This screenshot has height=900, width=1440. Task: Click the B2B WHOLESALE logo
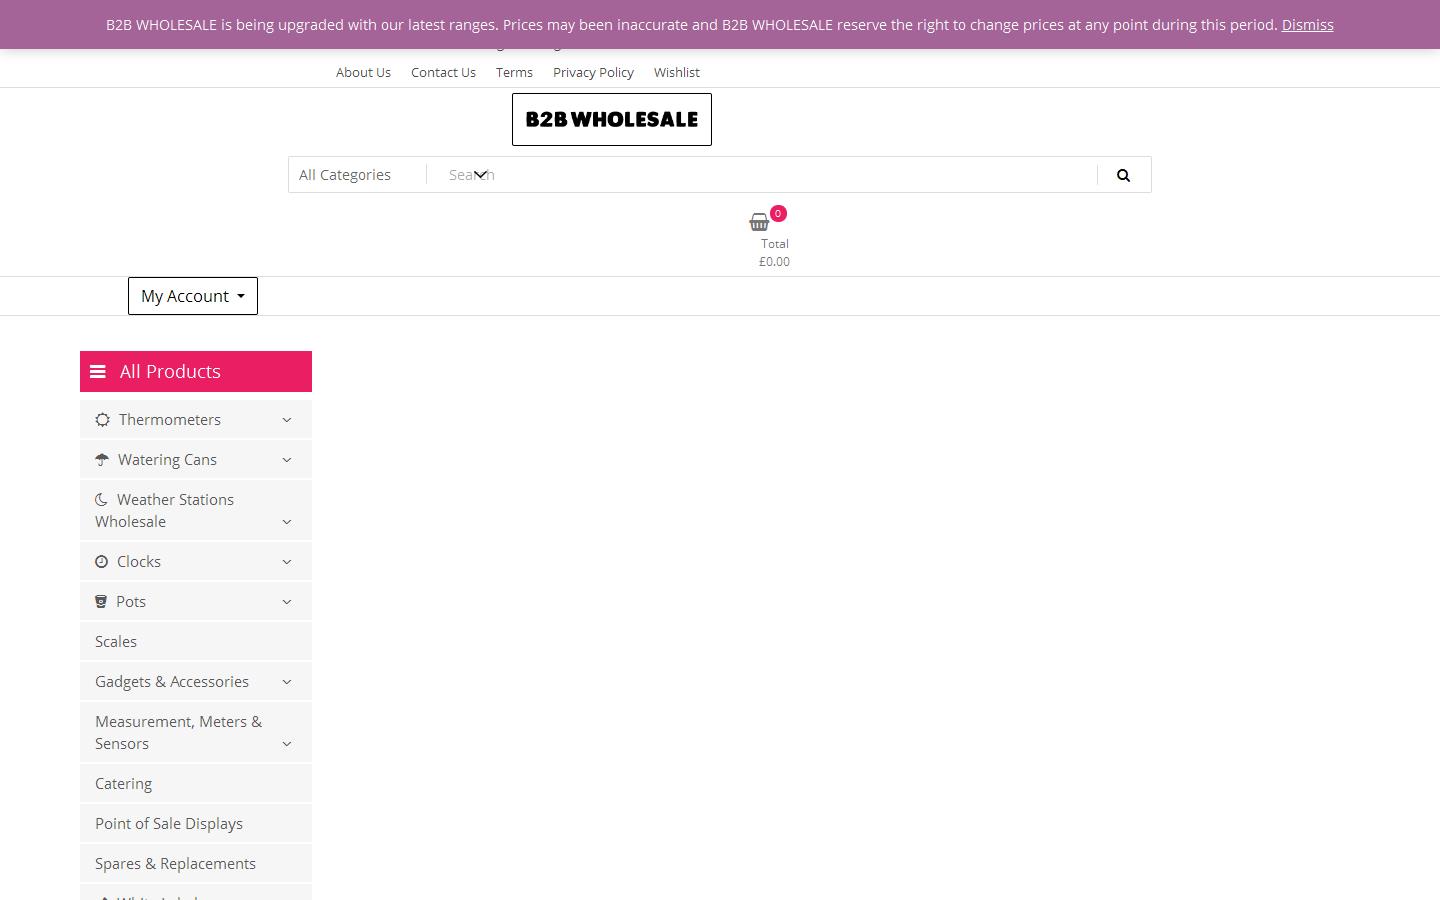[611, 119]
